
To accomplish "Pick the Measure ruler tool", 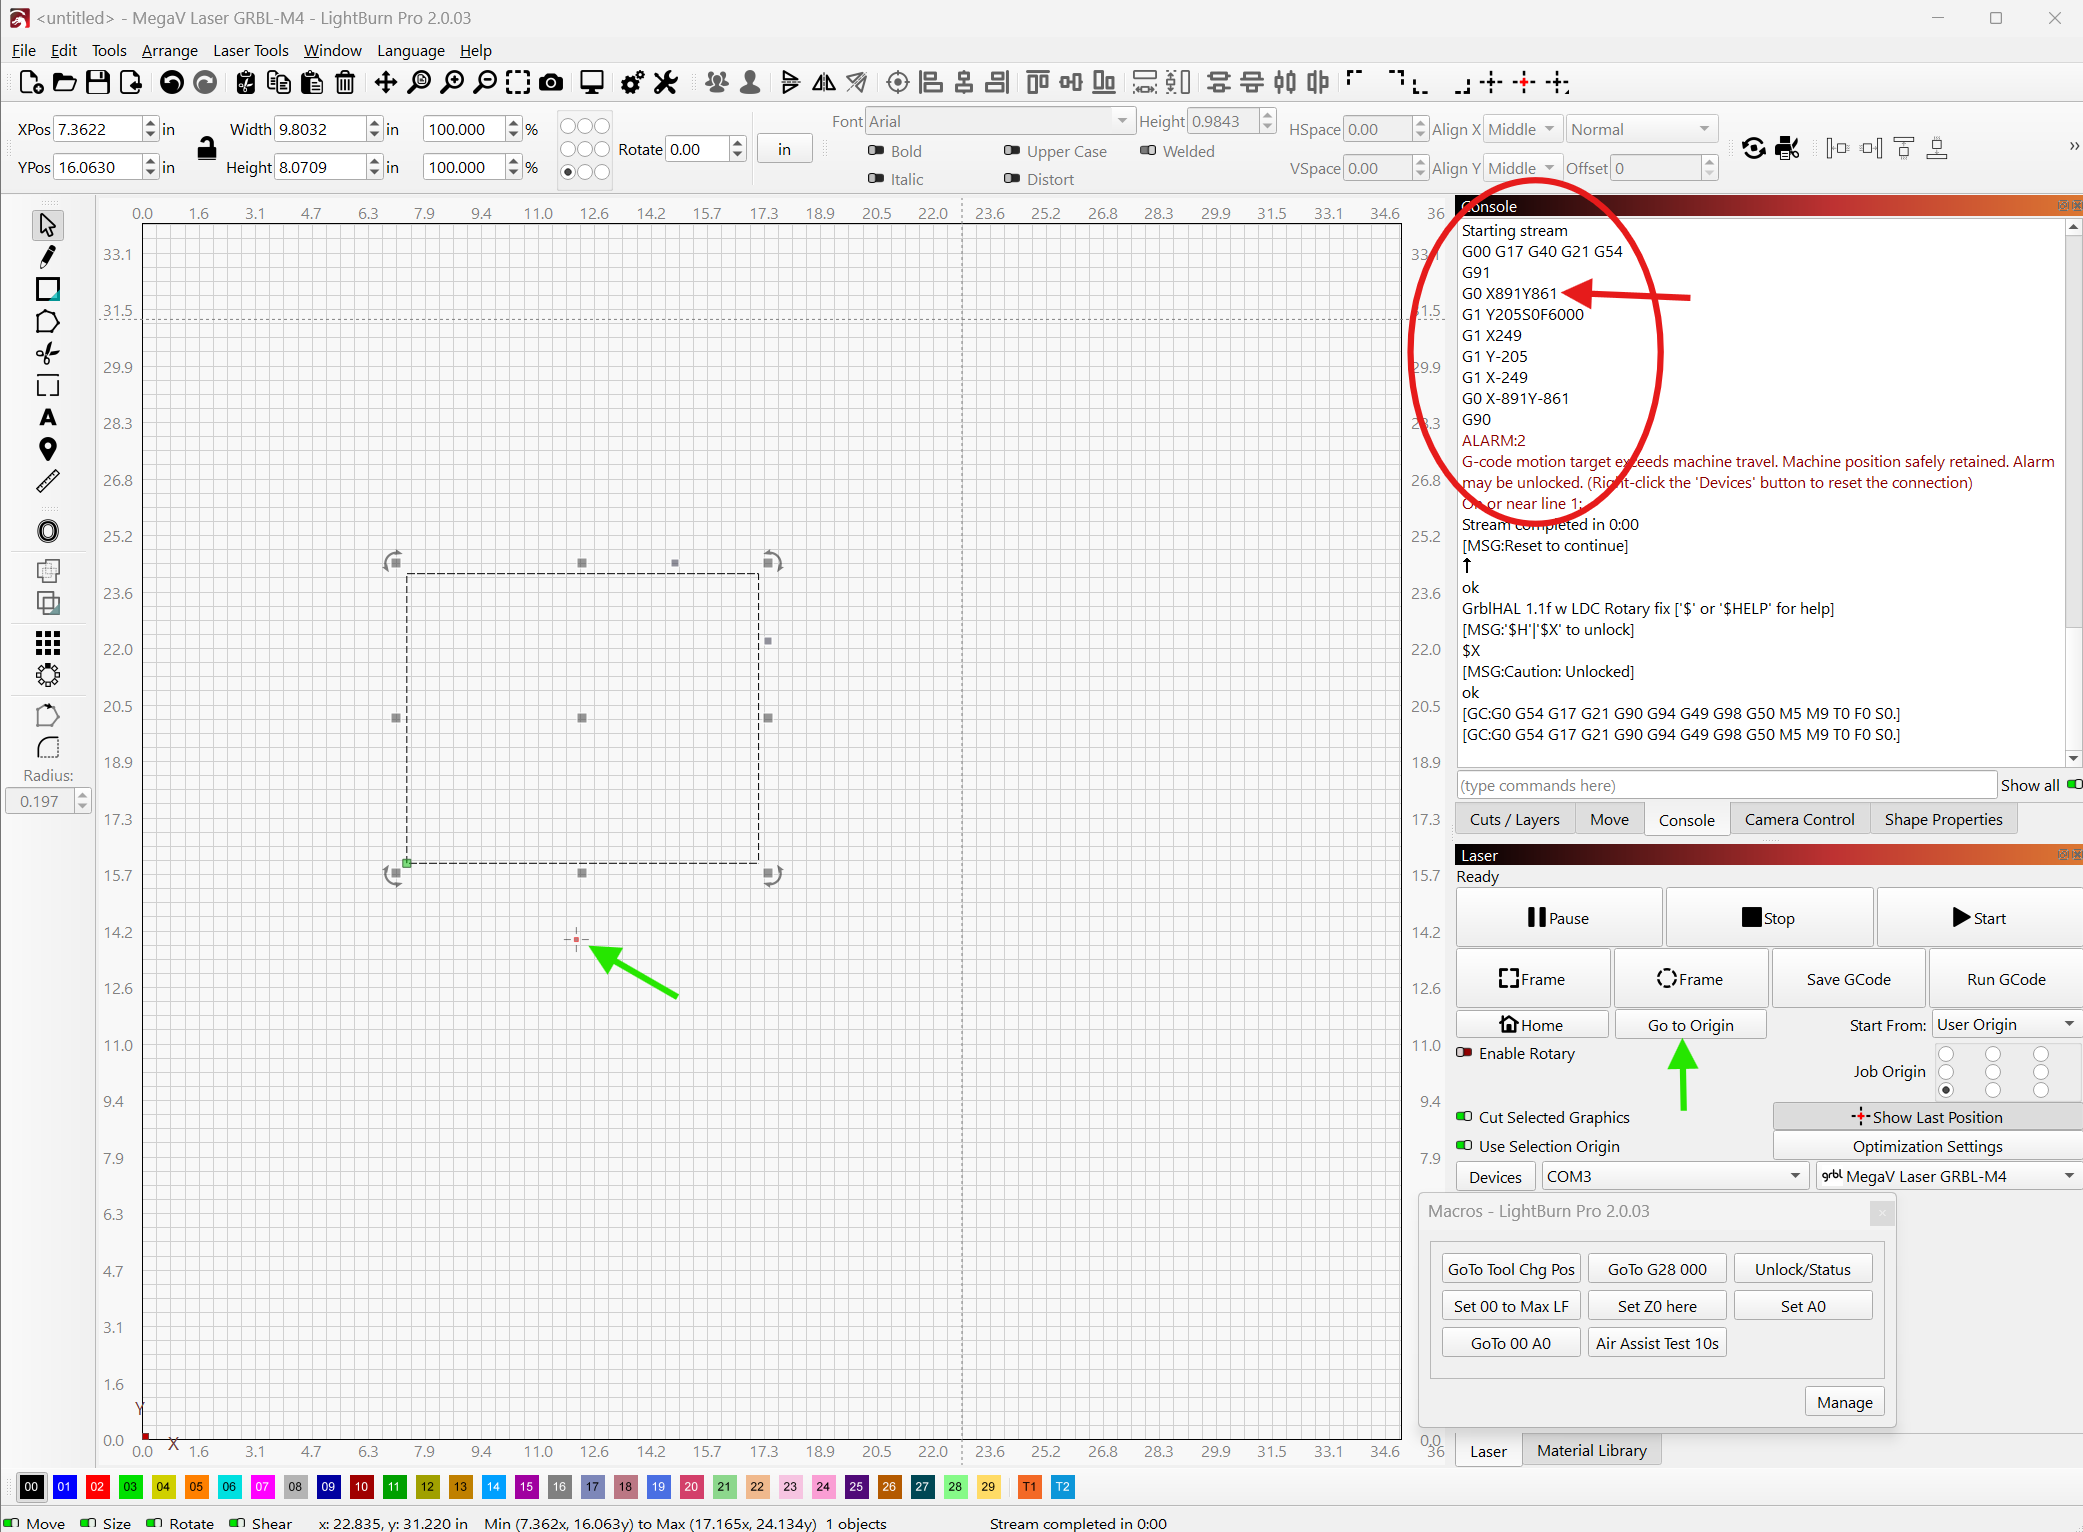I will [x=47, y=482].
